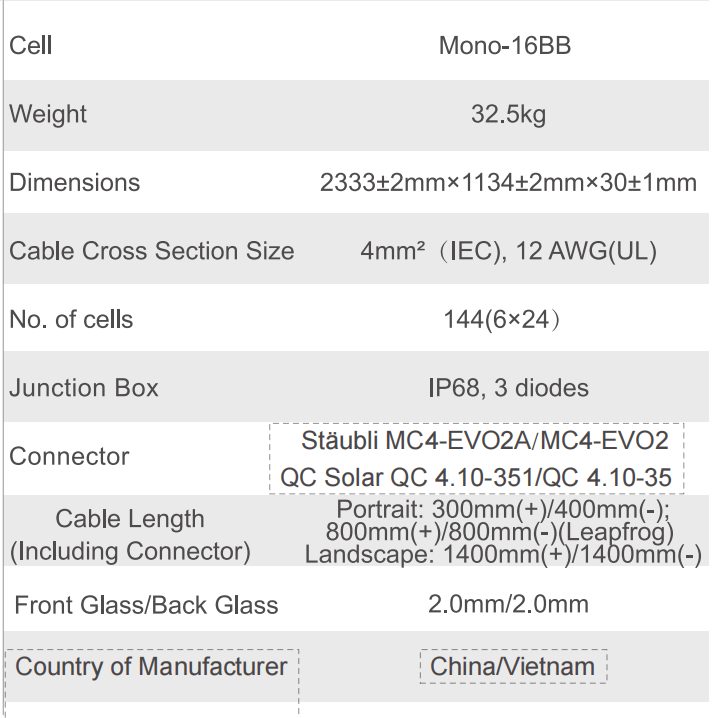Select the dashed 'China/Vietnam' value box
This screenshot has width=718, height=718.
point(513,667)
